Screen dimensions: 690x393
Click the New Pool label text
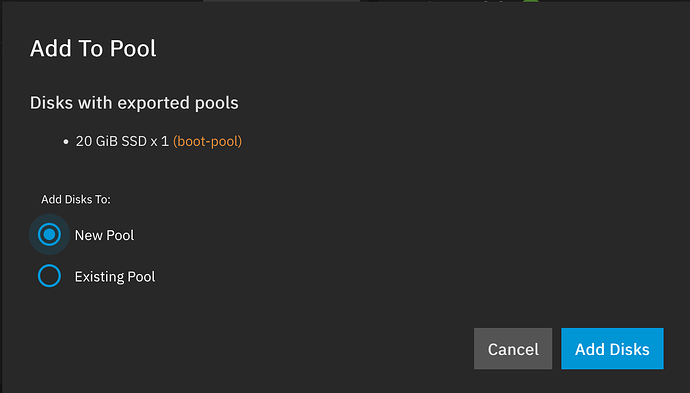coord(104,235)
